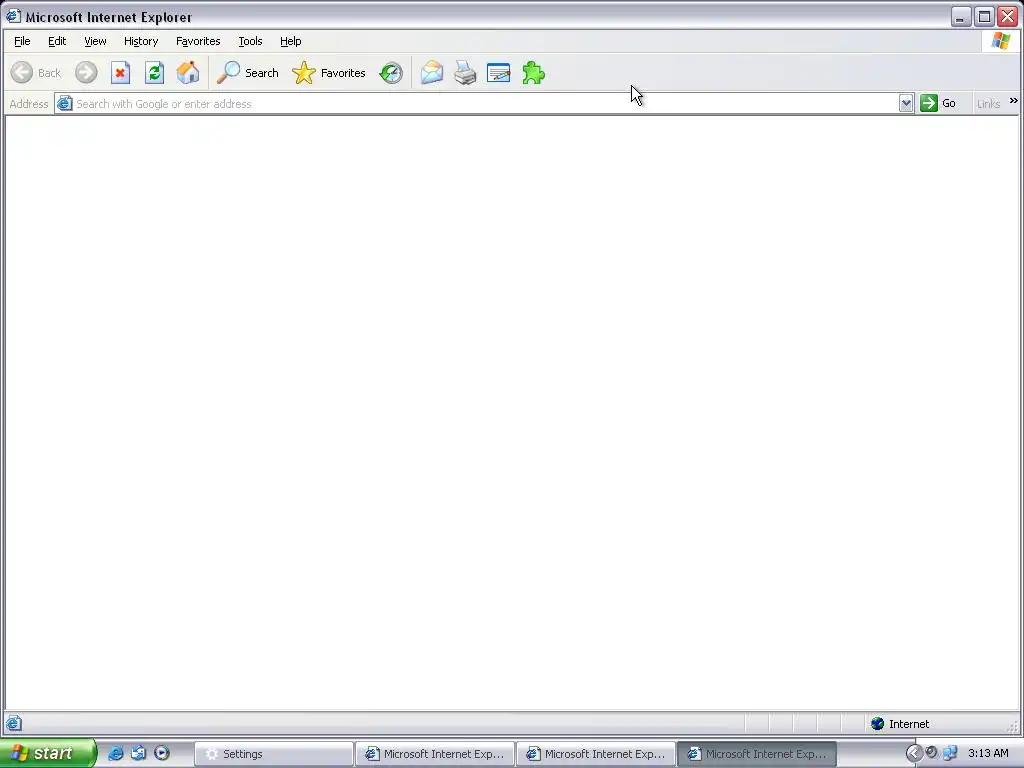This screenshot has height=768, width=1024.
Task: Stop page loading with red X icon
Action: click(x=120, y=72)
